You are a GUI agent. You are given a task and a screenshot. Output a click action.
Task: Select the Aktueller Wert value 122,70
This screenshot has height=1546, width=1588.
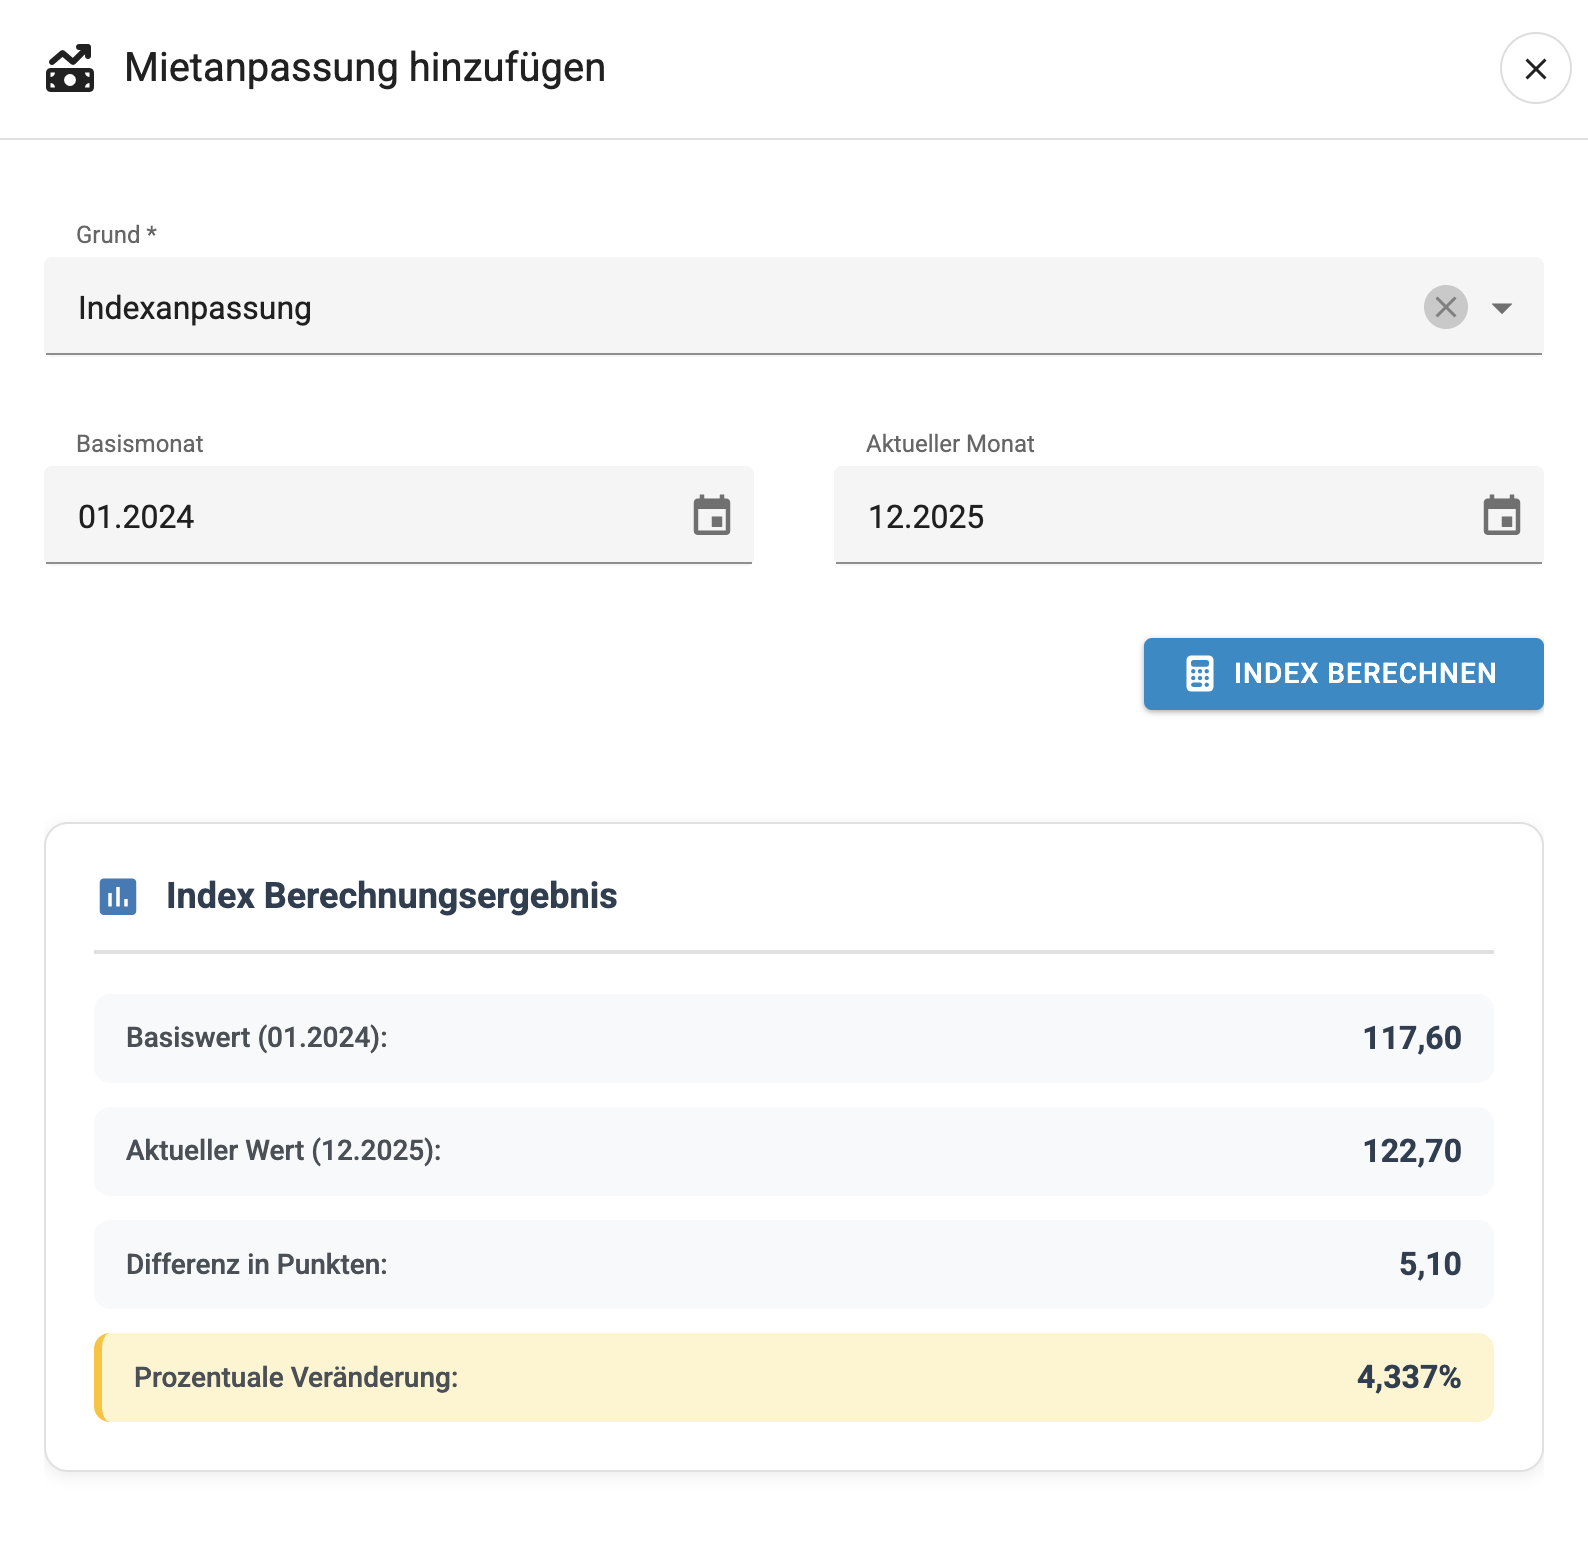pyautogui.click(x=1412, y=1151)
